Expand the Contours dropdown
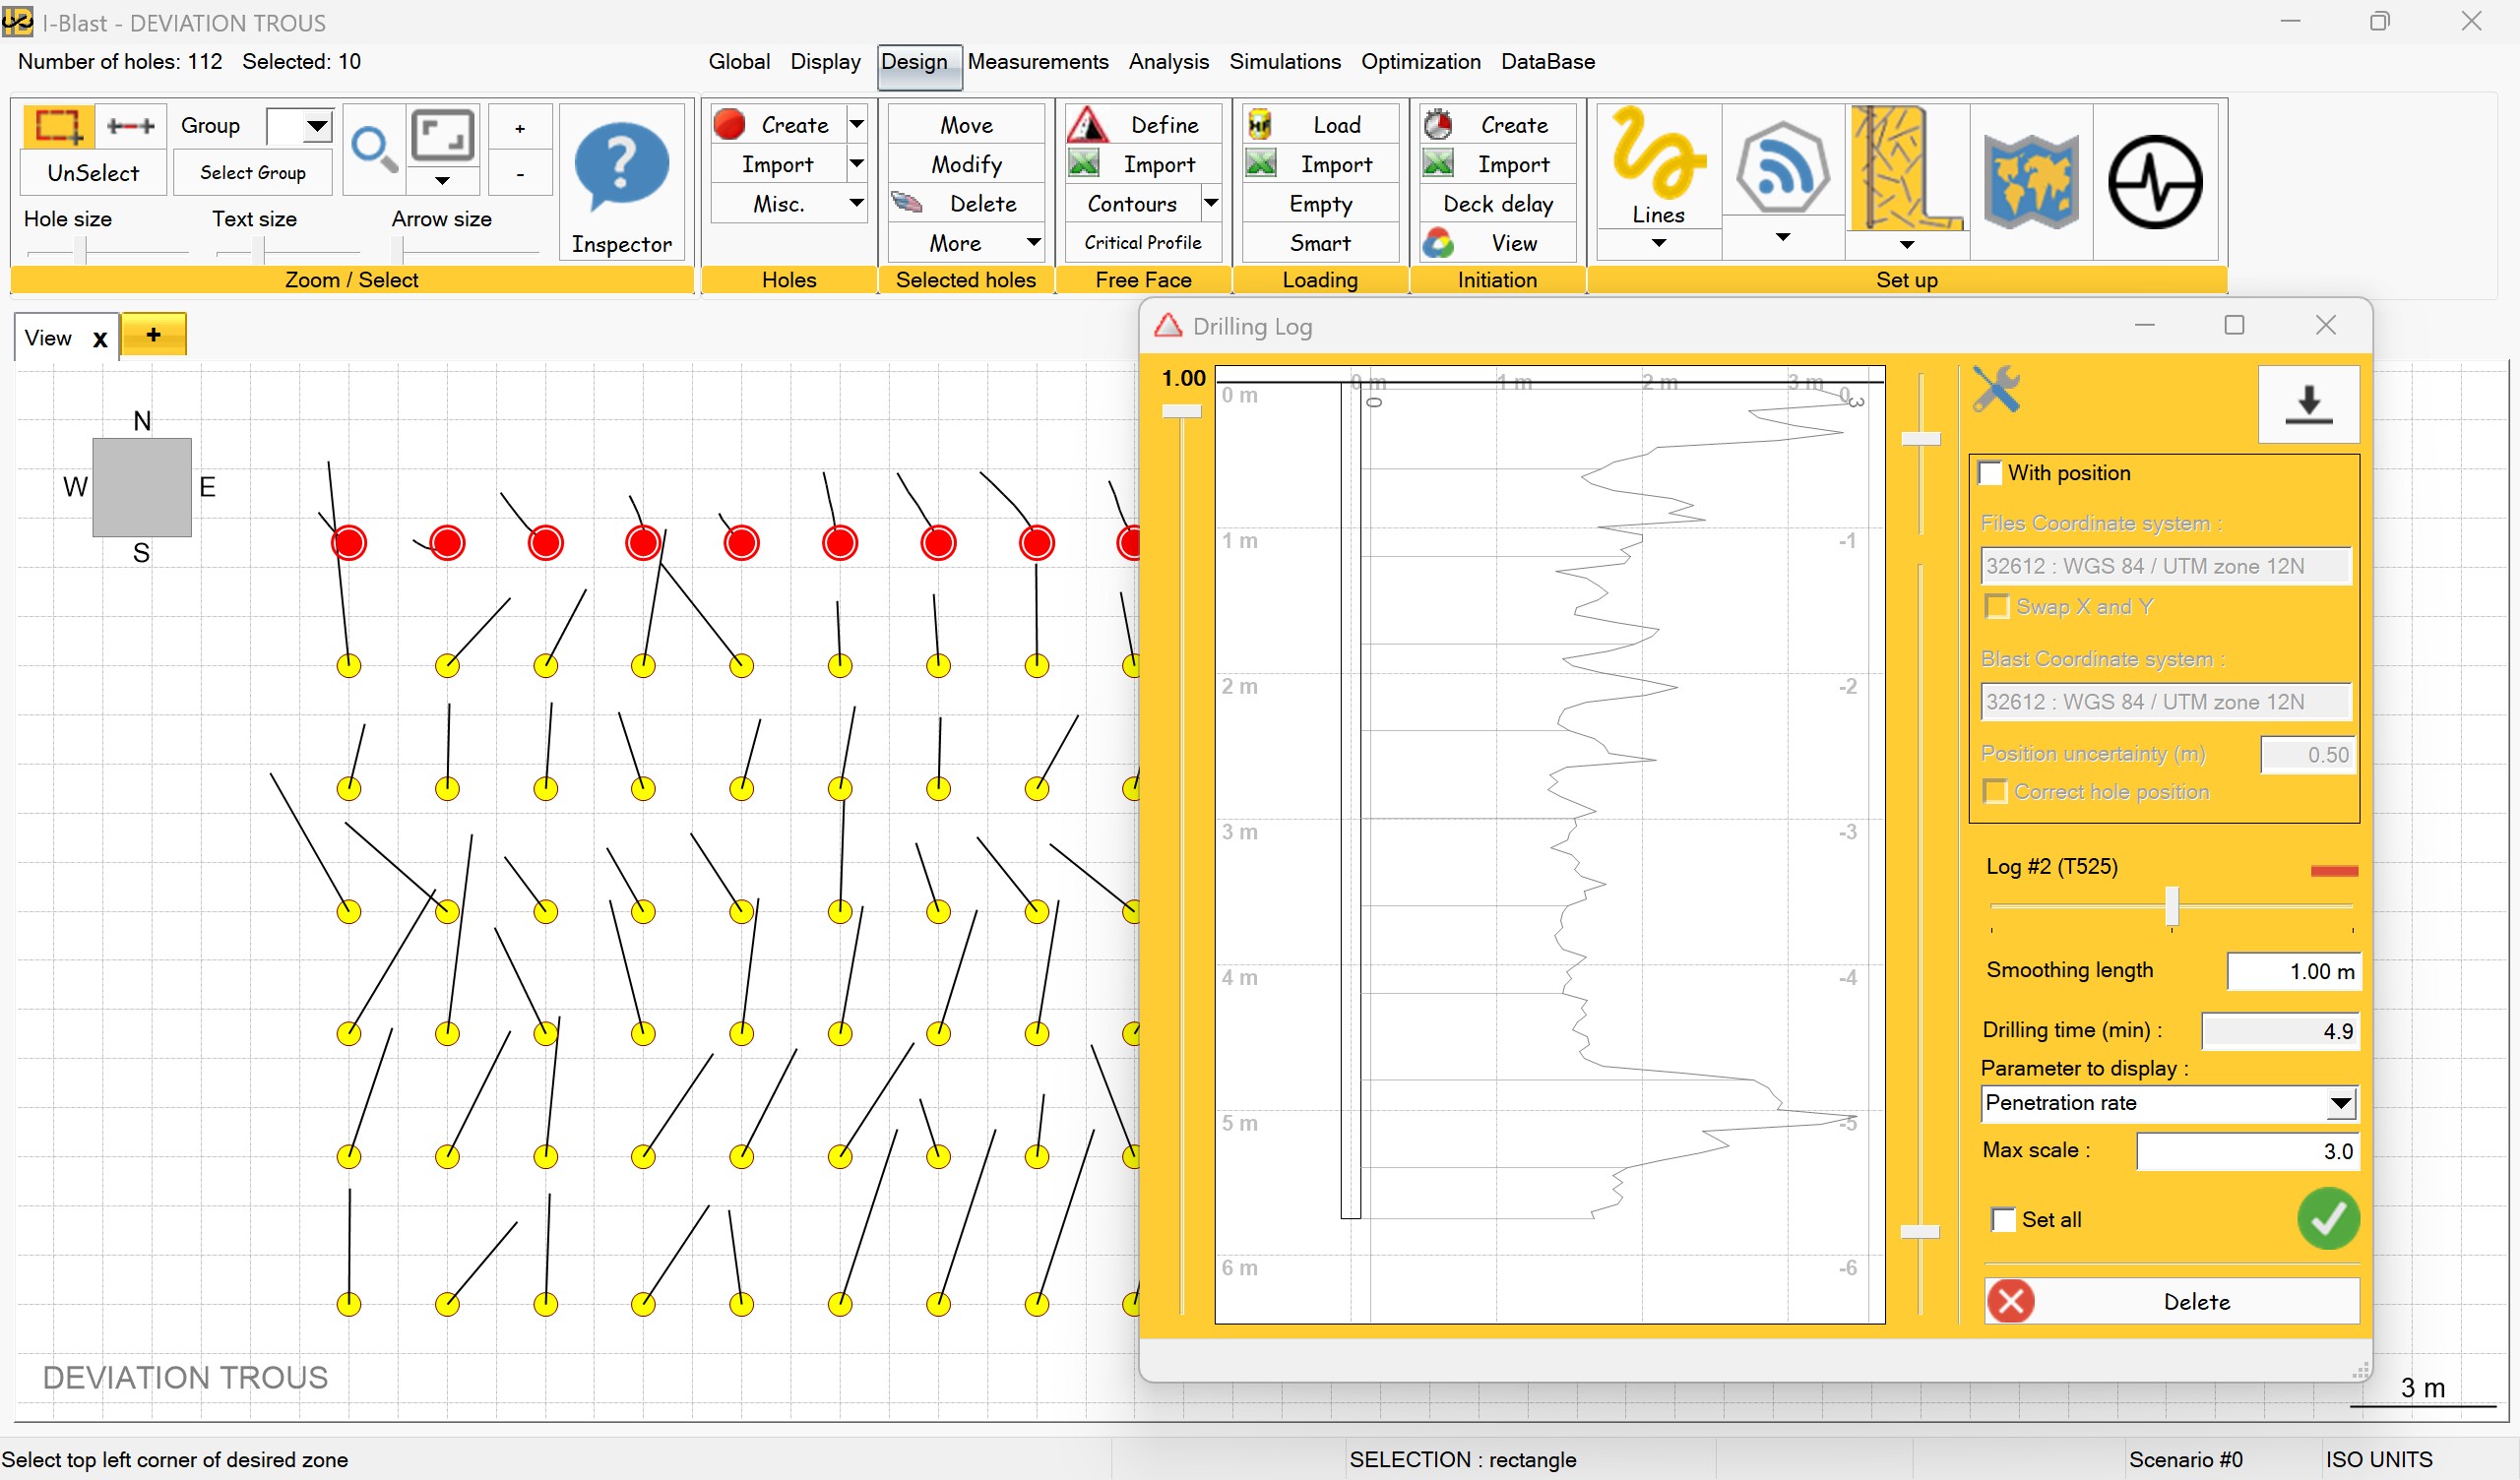 1212,203
